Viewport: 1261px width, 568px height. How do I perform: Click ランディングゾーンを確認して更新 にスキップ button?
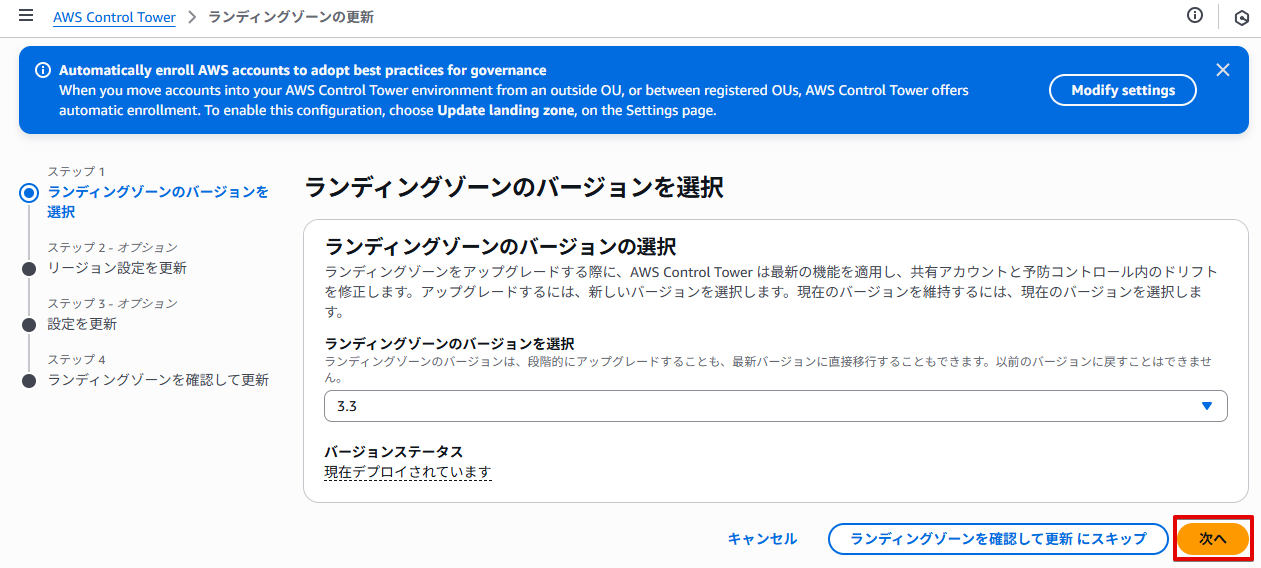997,539
